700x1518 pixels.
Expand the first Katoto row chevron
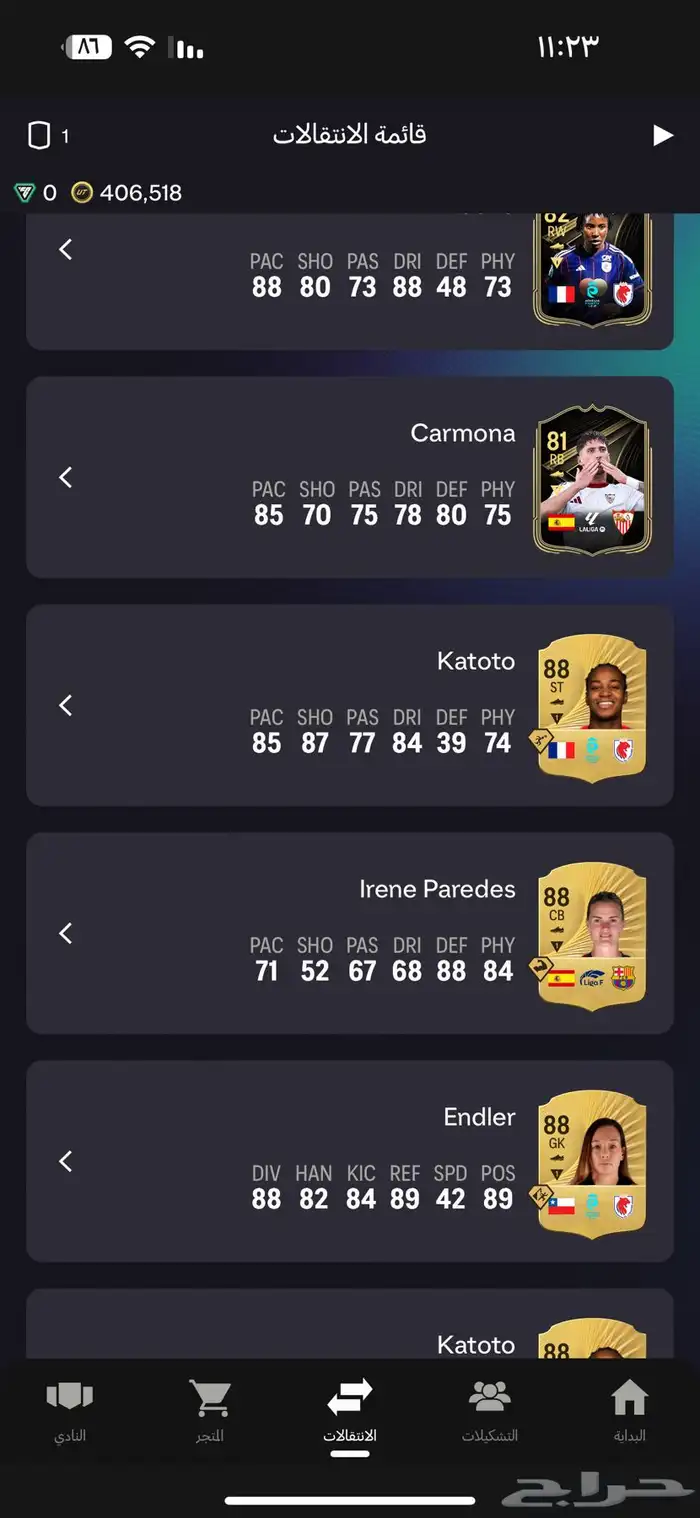(66, 705)
